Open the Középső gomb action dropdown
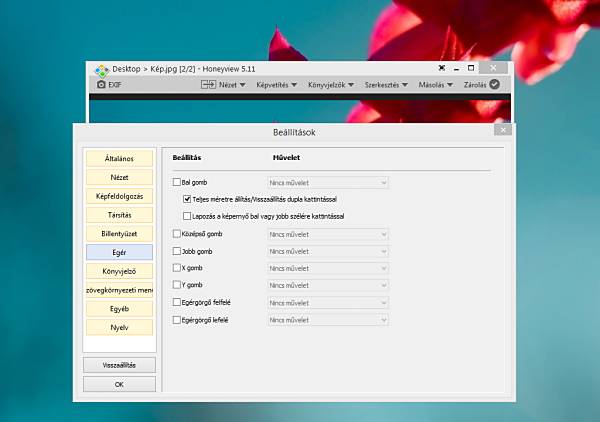The height and width of the screenshot is (422, 600). pos(328,235)
